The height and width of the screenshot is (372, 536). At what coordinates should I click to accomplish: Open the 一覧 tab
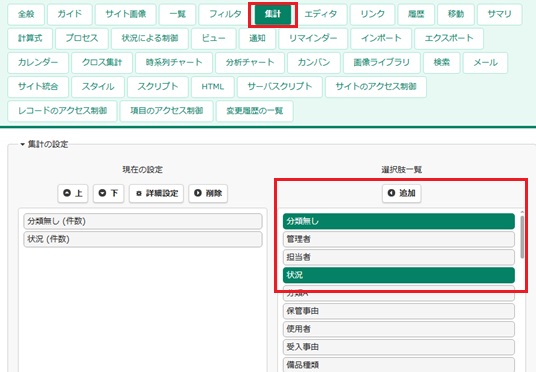(x=177, y=14)
